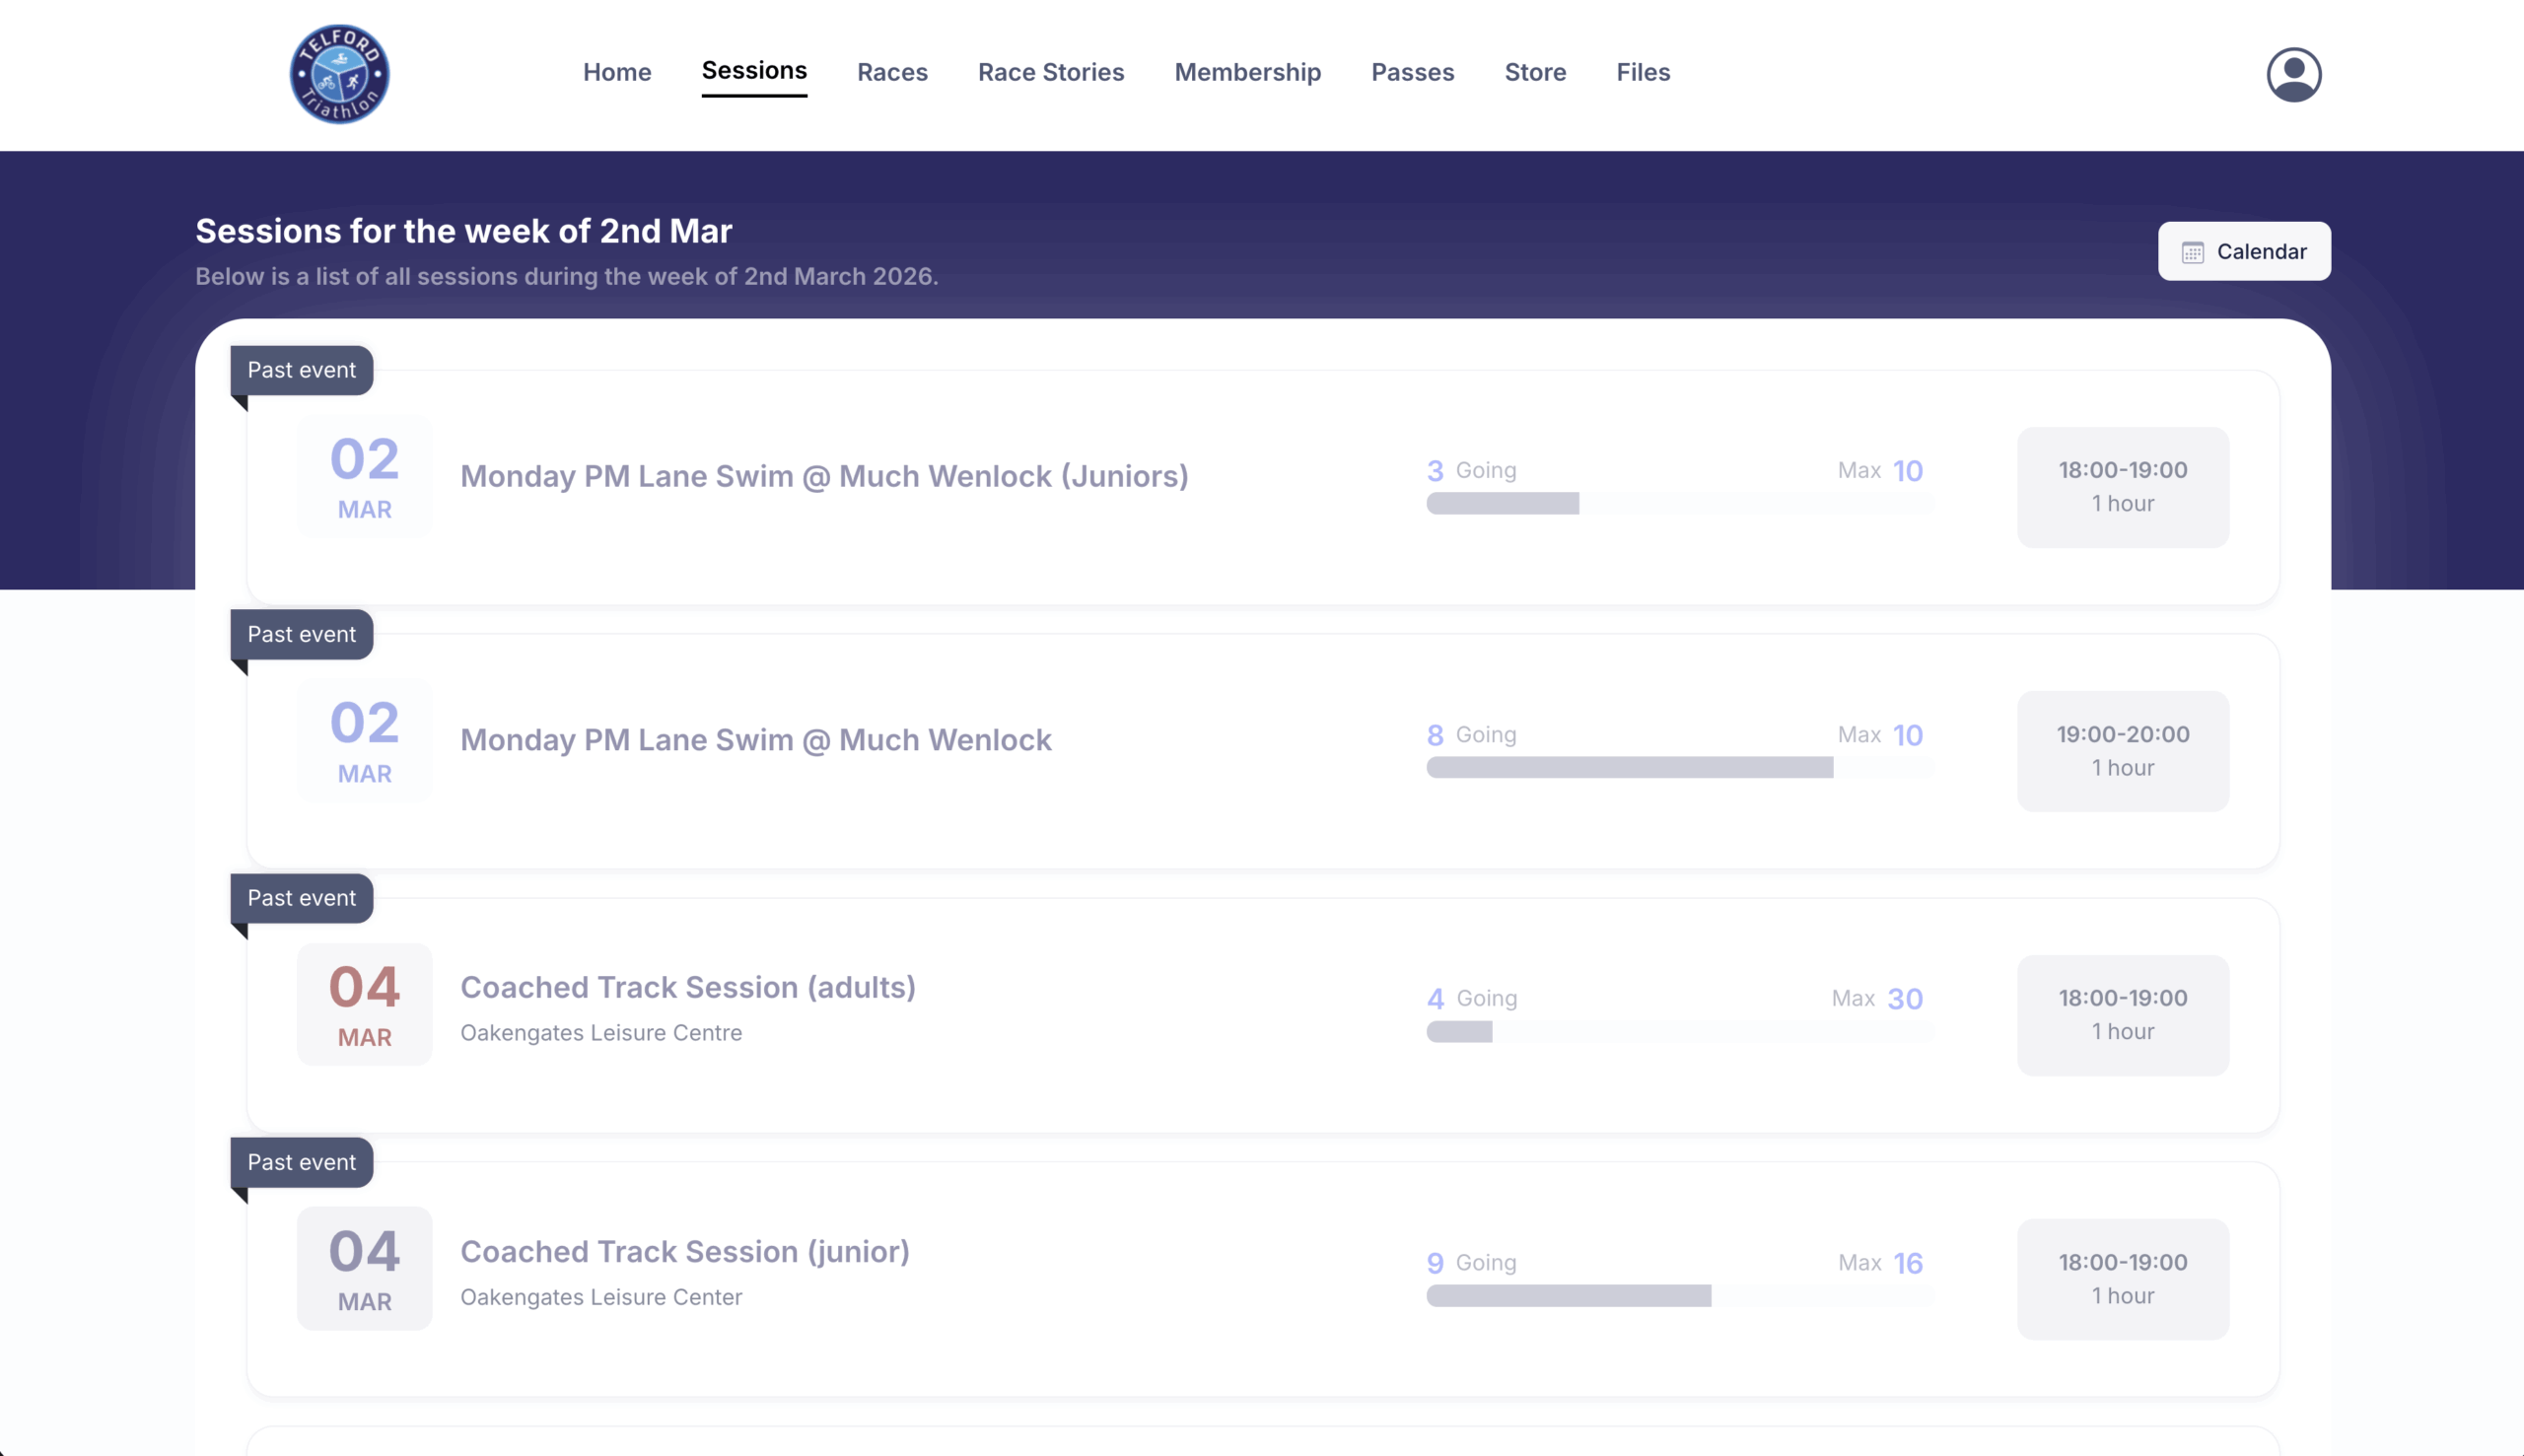This screenshot has width=2524, height=1456.
Task: Open the Files section
Action: [x=1643, y=72]
